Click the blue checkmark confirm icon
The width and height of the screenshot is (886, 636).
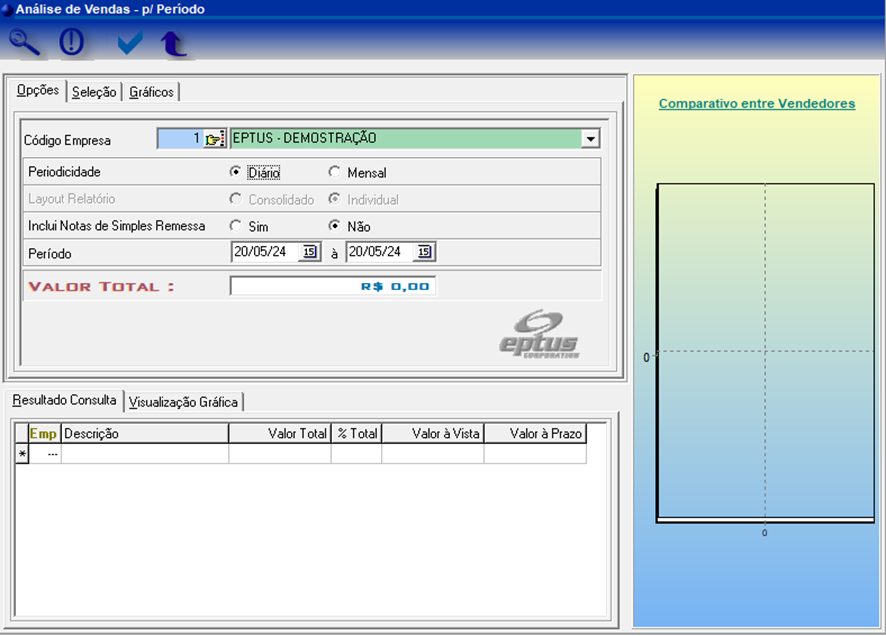click(130, 43)
